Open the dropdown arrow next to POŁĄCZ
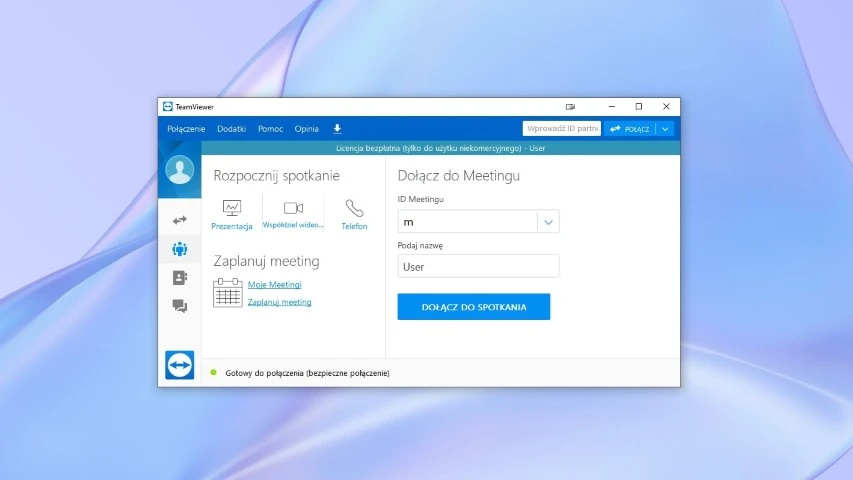The height and width of the screenshot is (480, 853). [666, 129]
